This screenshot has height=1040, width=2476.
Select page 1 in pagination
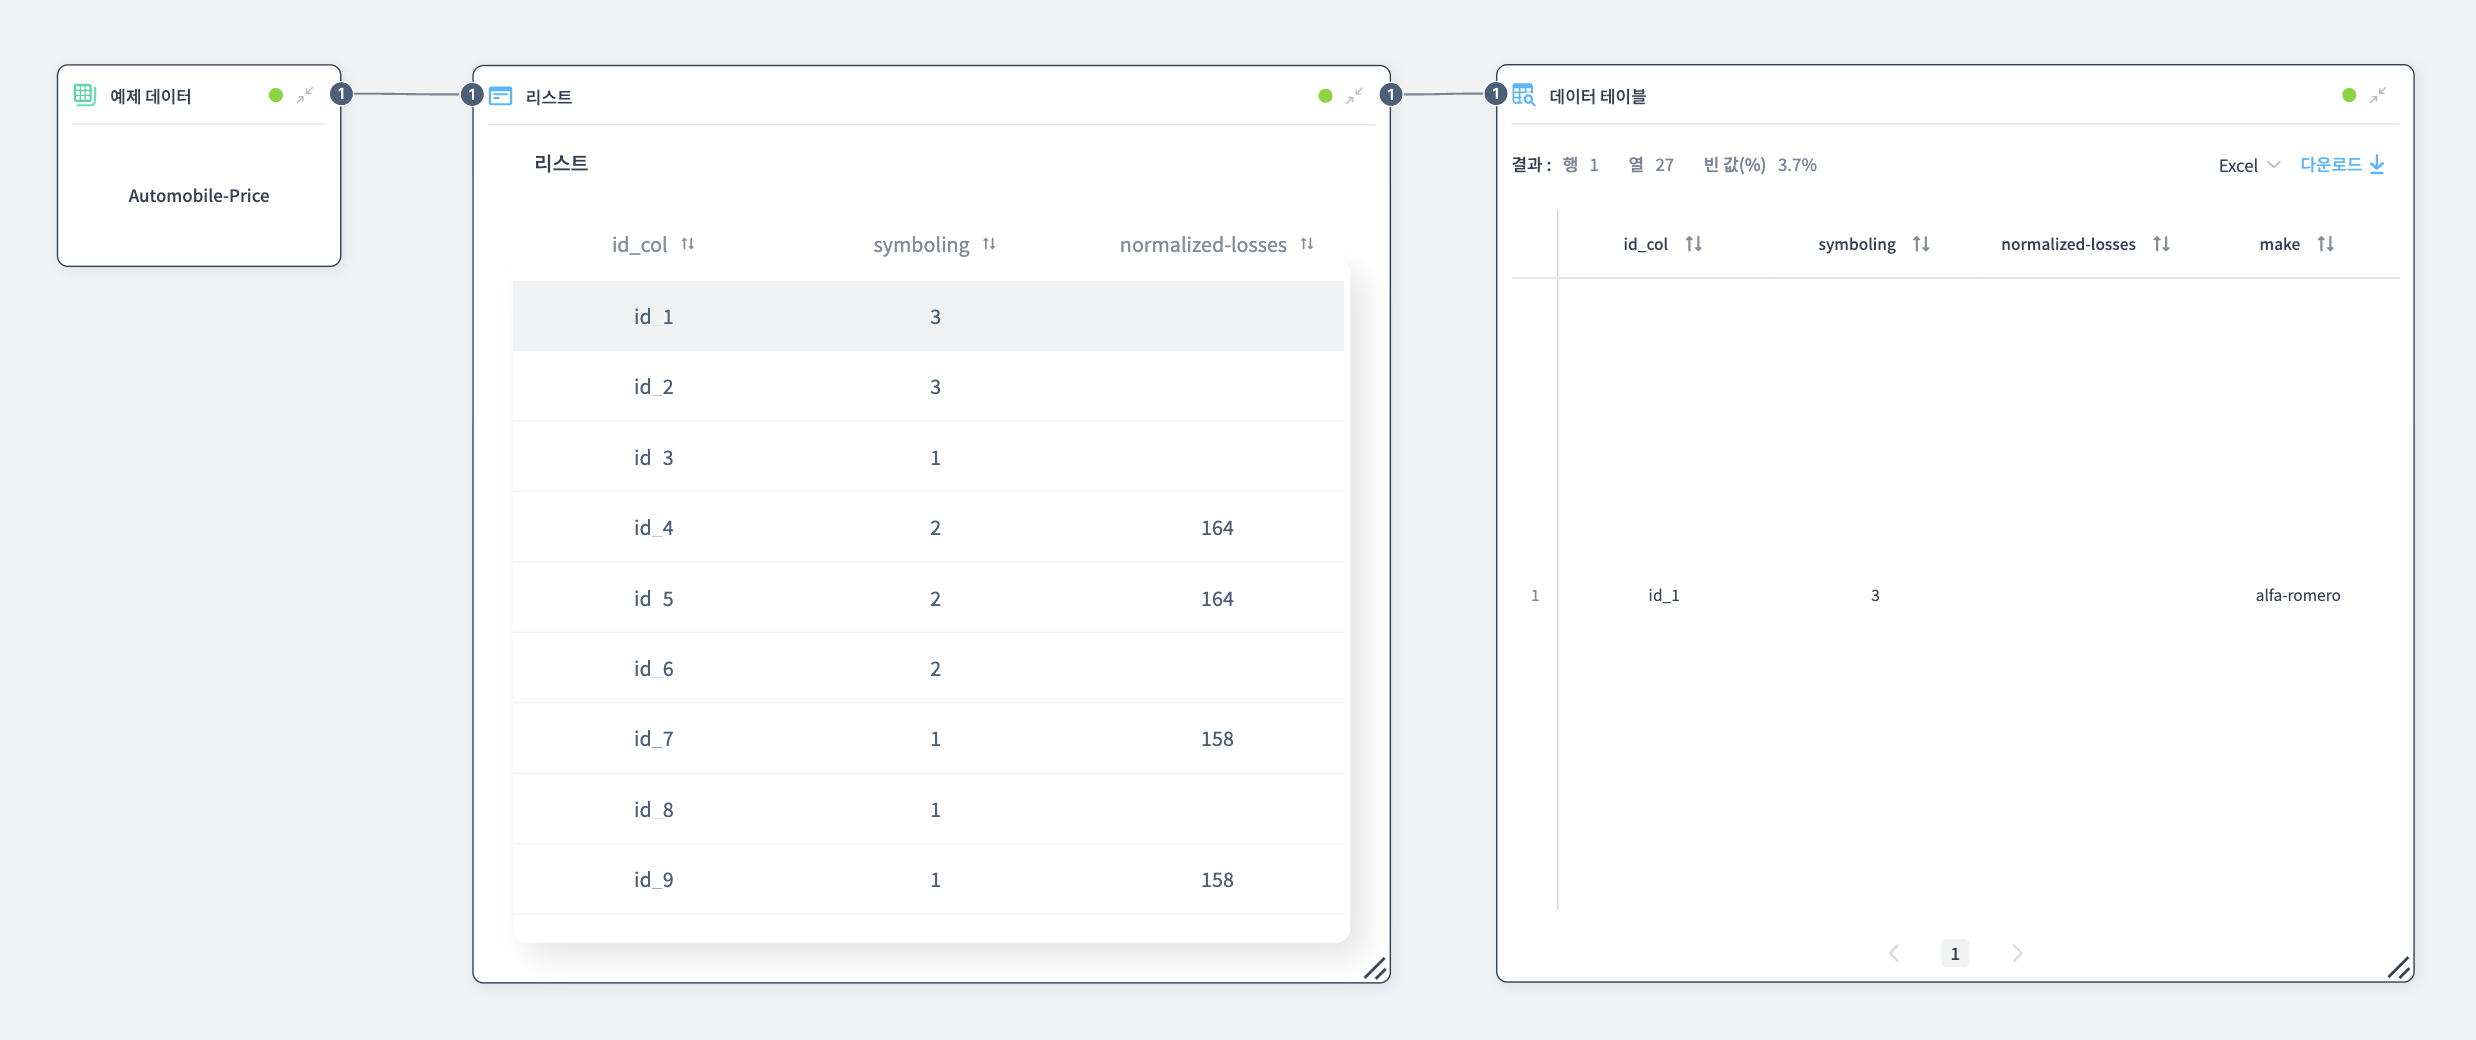[x=1955, y=953]
